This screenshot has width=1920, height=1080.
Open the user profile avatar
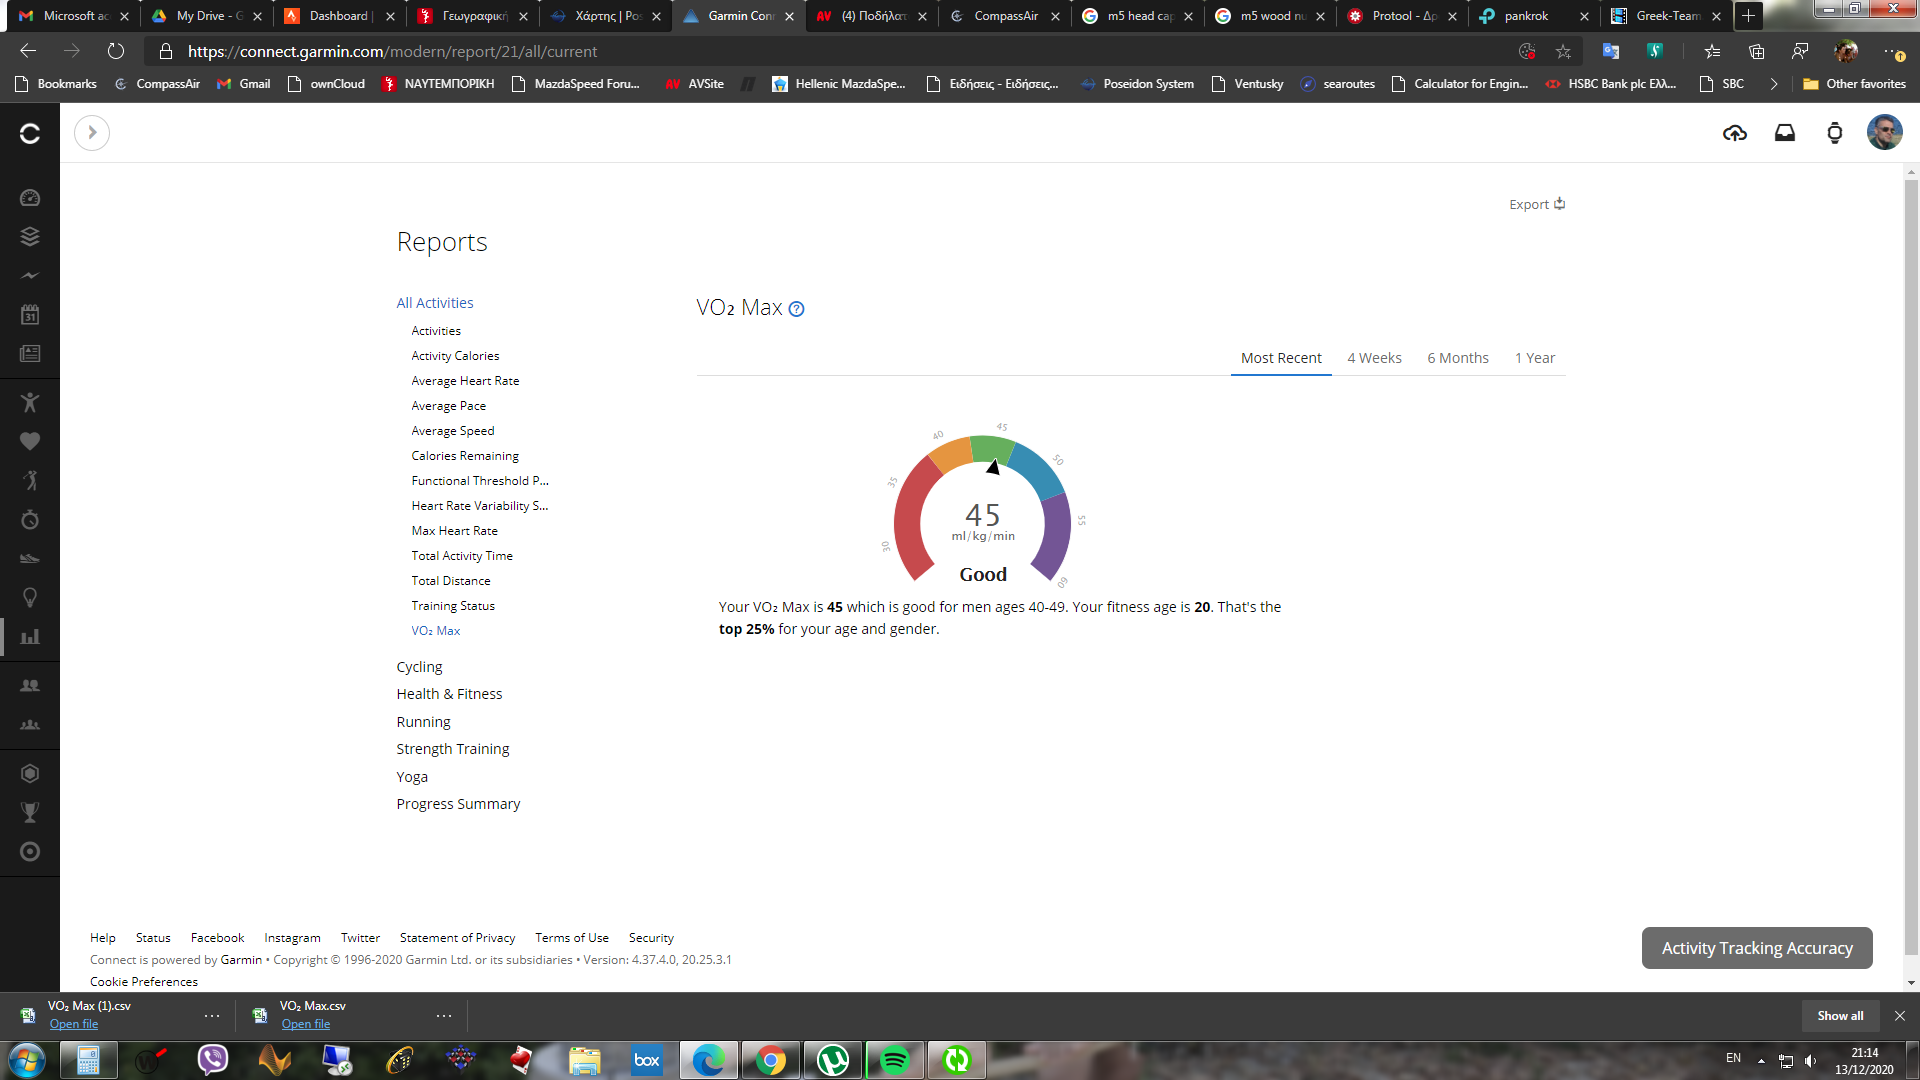(x=1885, y=132)
